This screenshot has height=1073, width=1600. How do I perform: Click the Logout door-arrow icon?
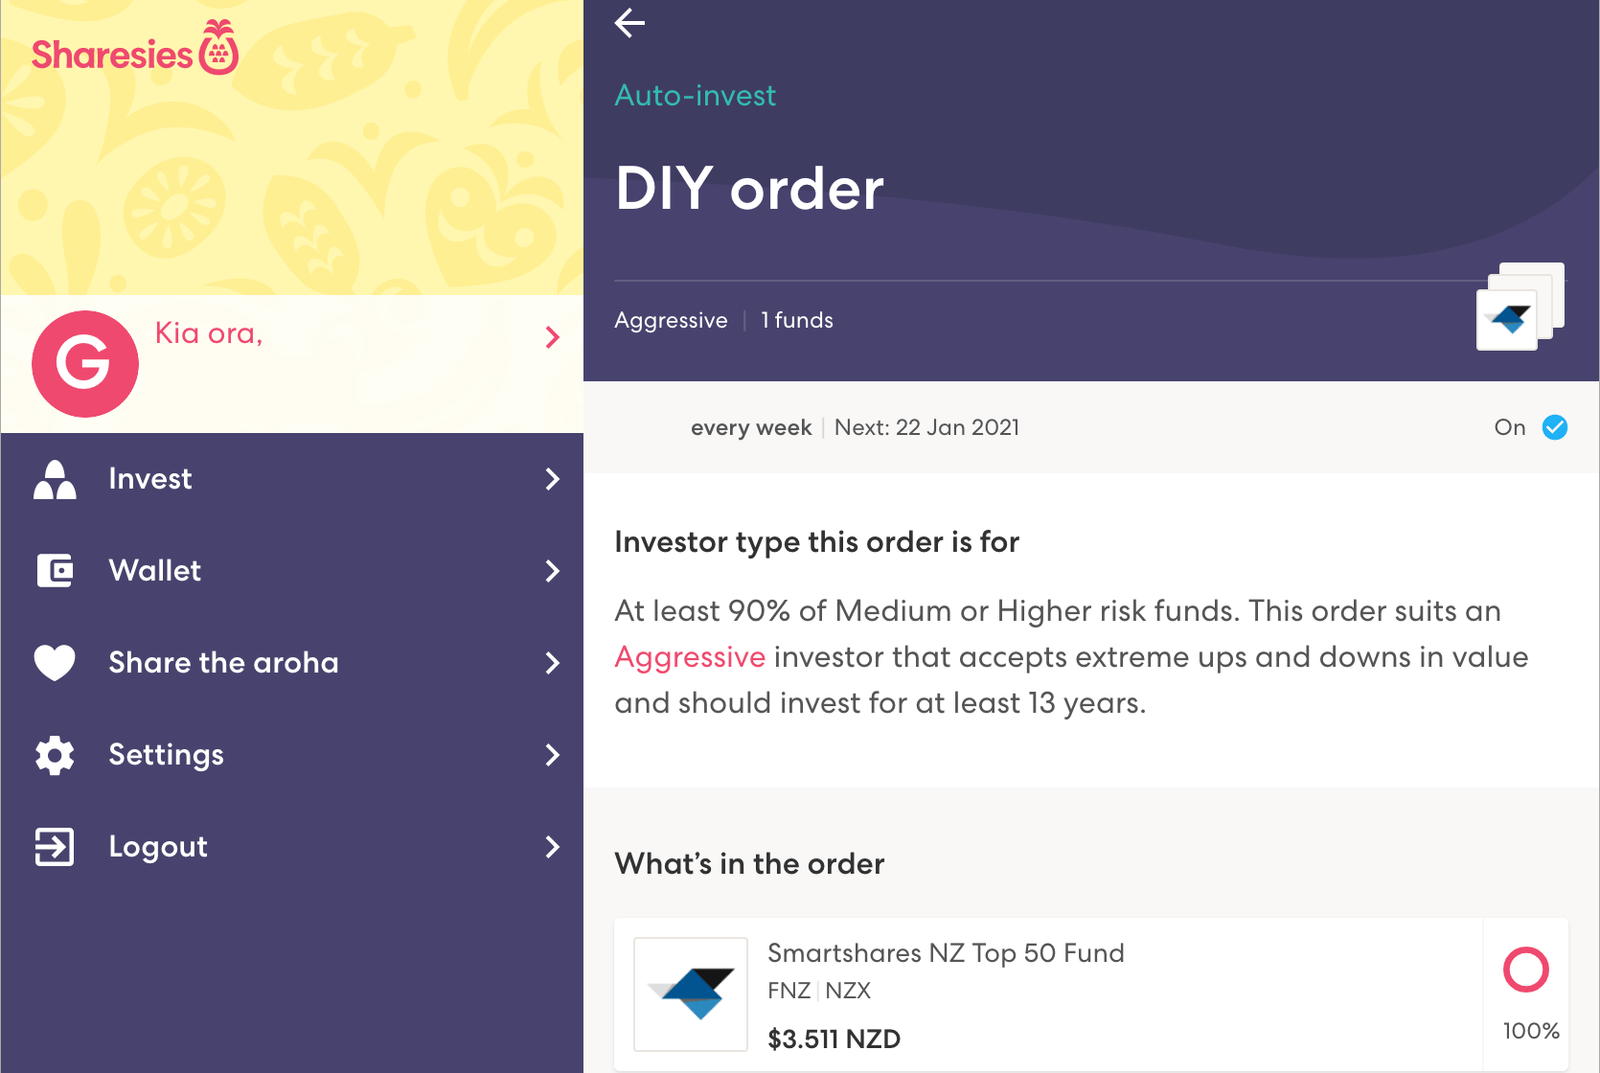coord(55,847)
